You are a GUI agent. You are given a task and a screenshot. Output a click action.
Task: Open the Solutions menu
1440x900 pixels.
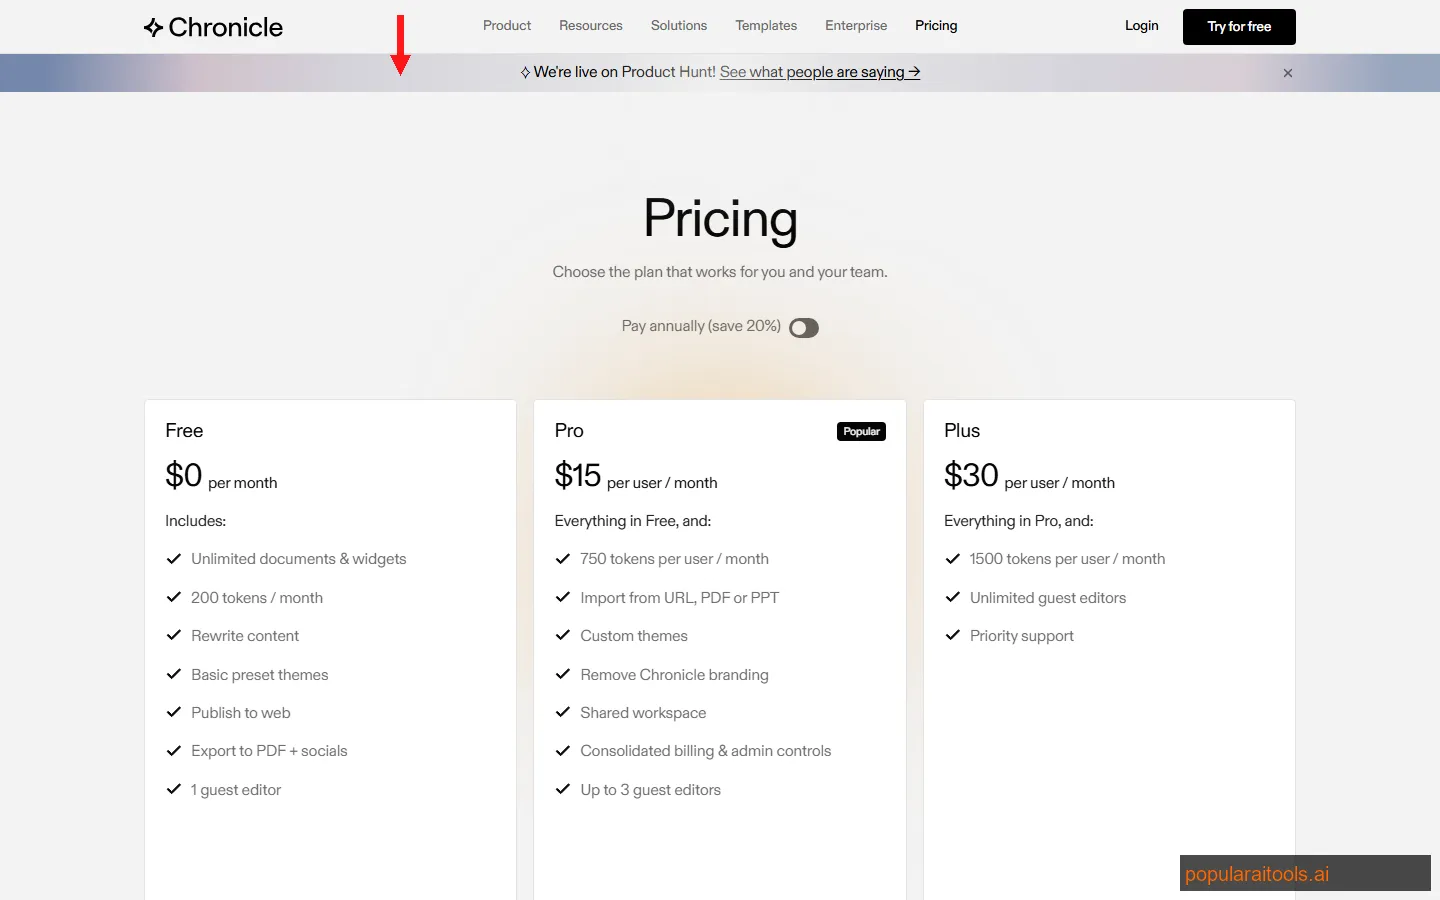coord(679,26)
